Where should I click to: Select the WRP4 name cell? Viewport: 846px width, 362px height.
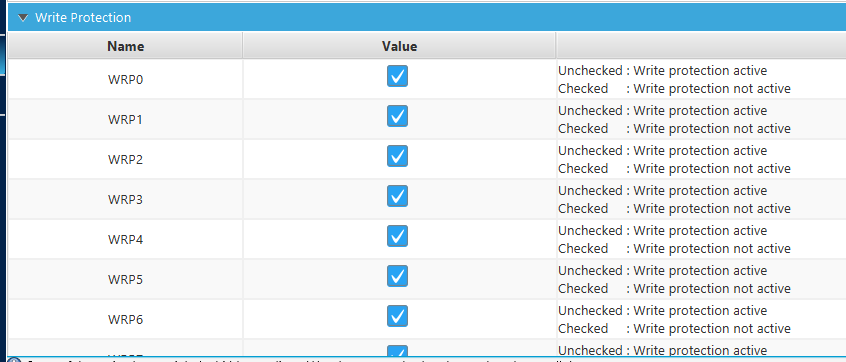click(x=125, y=240)
